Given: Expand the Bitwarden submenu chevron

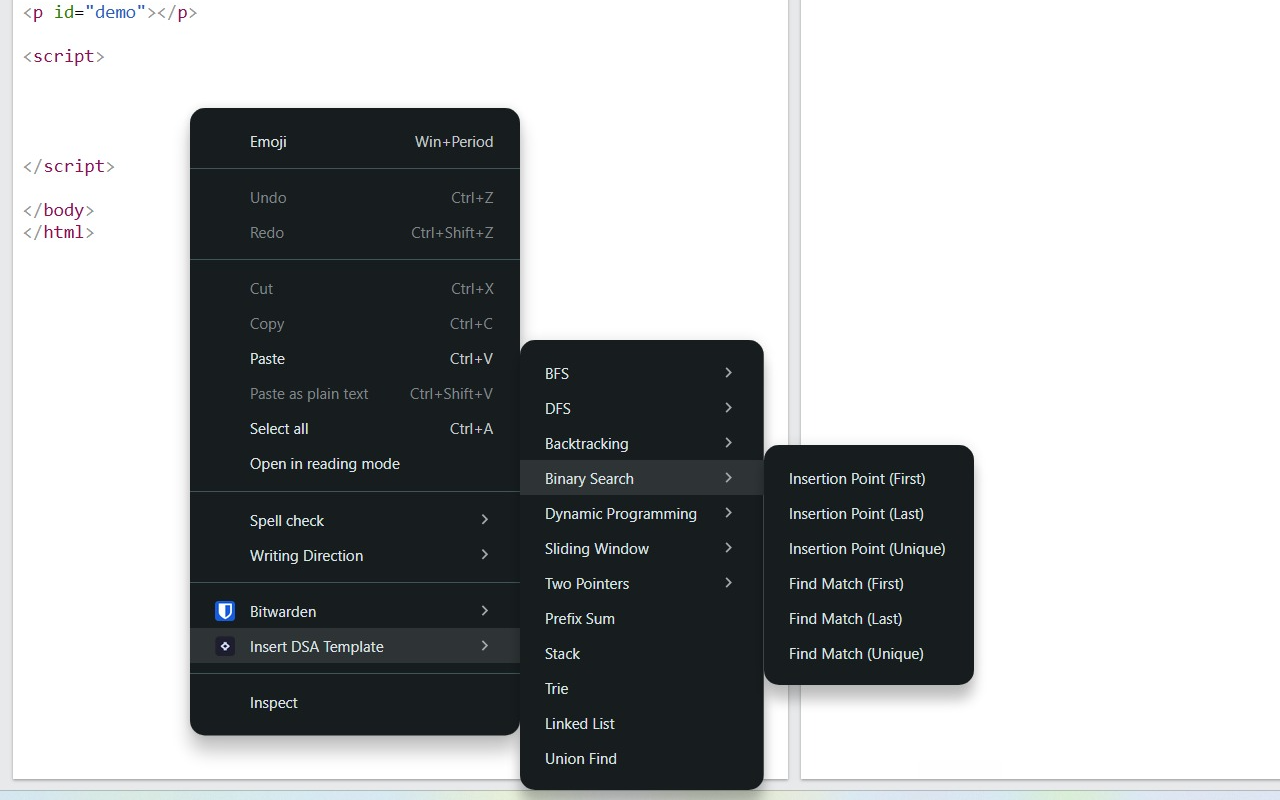Looking at the screenshot, I should [485, 611].
